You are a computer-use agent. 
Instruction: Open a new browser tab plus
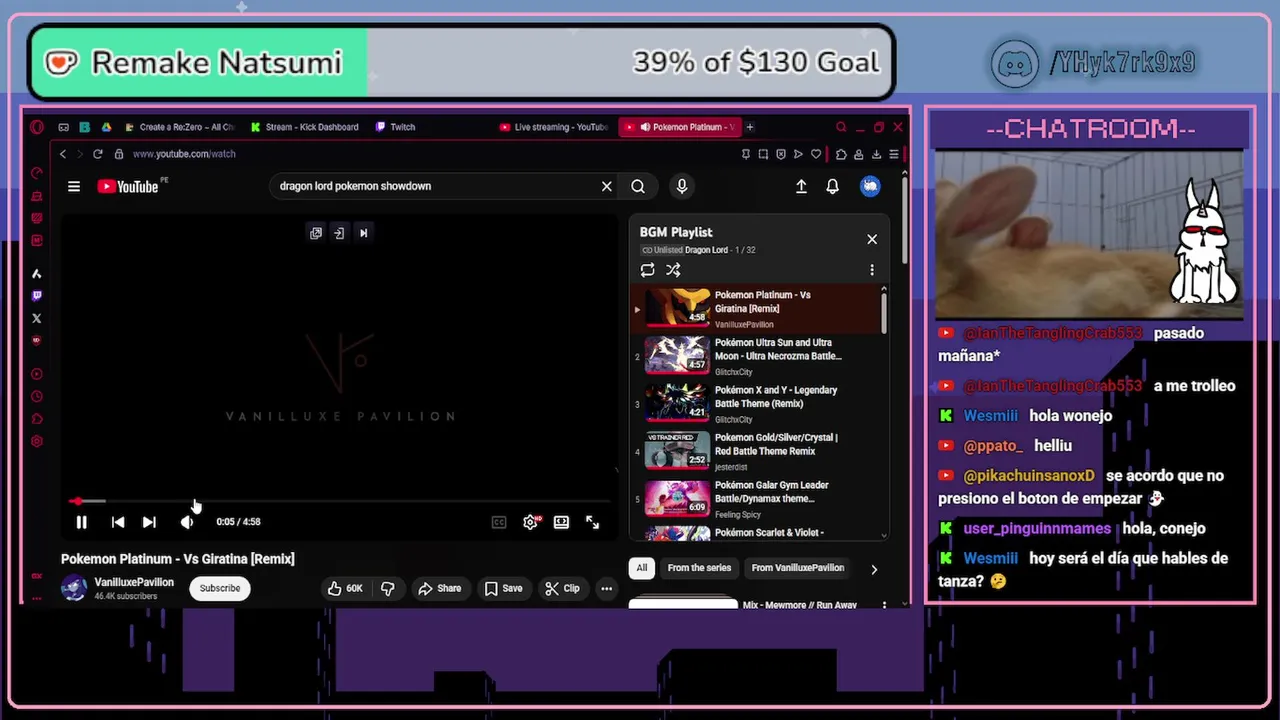749,127
